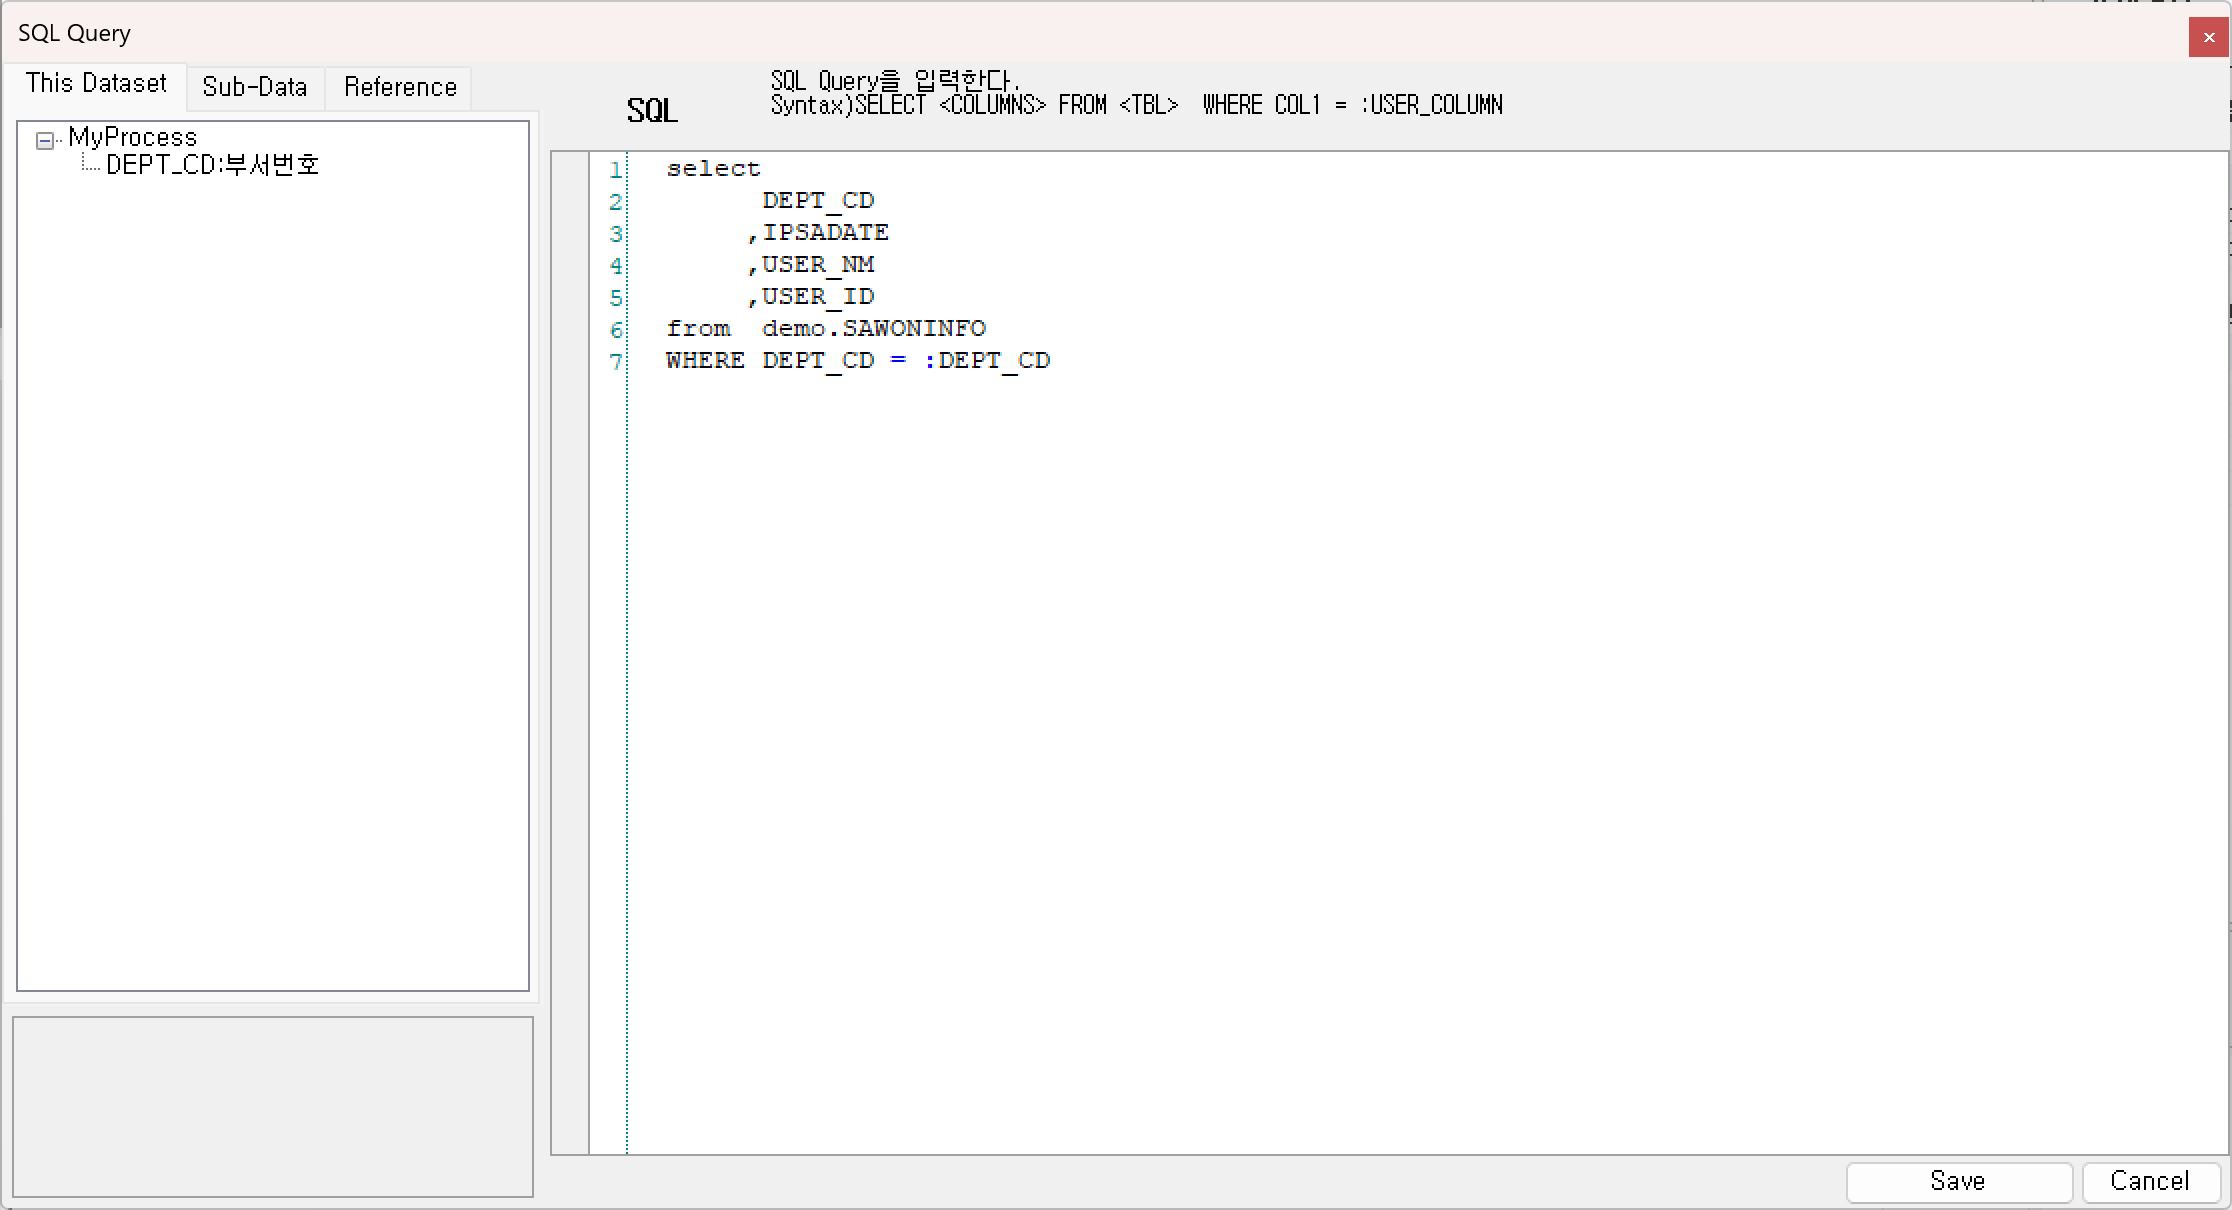This screenshot has width=2232, height=1210.
Task: Click the USER_ID column text
Action: pyautogui.click(x=818, y=297)
